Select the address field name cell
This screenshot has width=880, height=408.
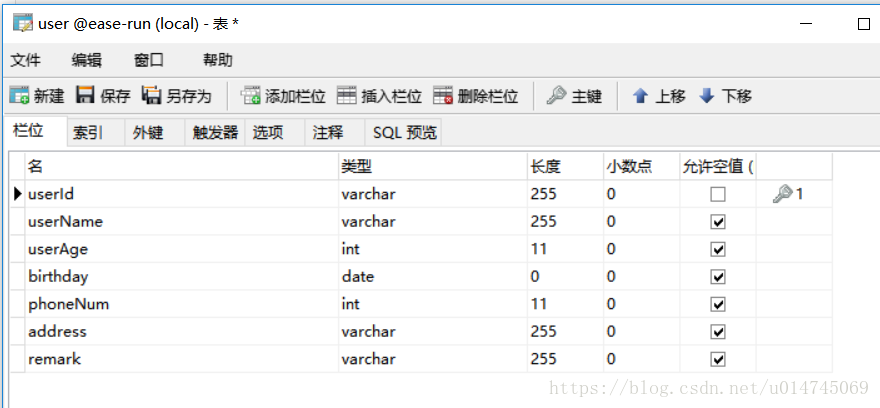(x=182, y=332)
